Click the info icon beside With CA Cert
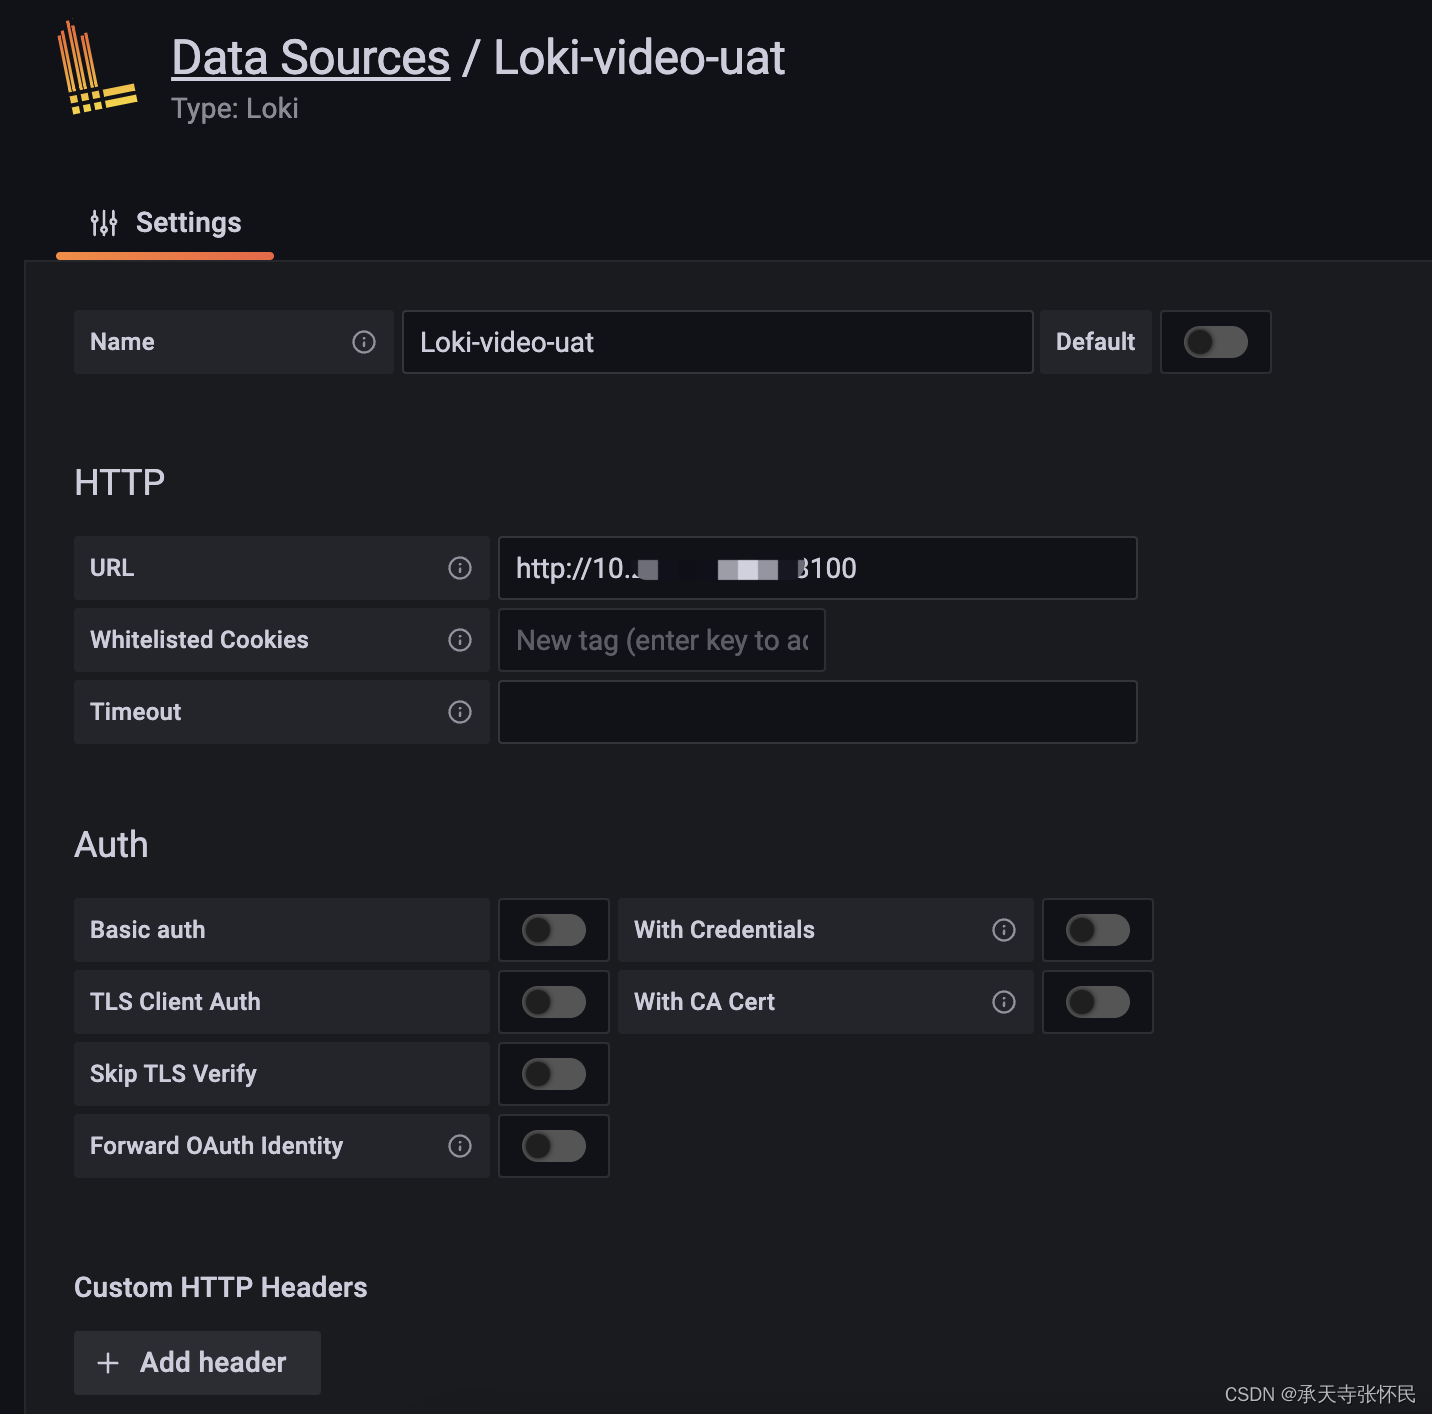This screenshot has width=1432, height=1414. pos(1004,1002)
